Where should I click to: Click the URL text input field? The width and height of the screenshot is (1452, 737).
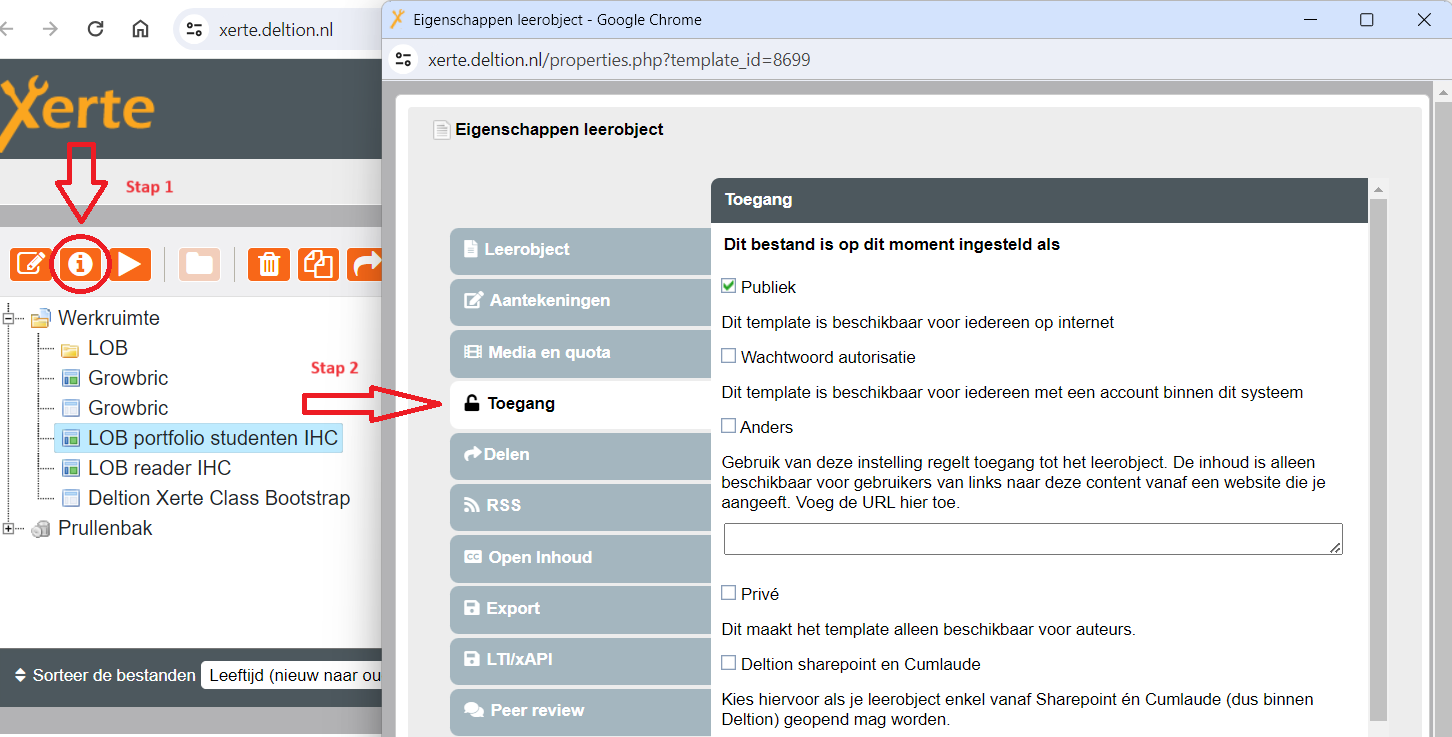[1032, 538]
